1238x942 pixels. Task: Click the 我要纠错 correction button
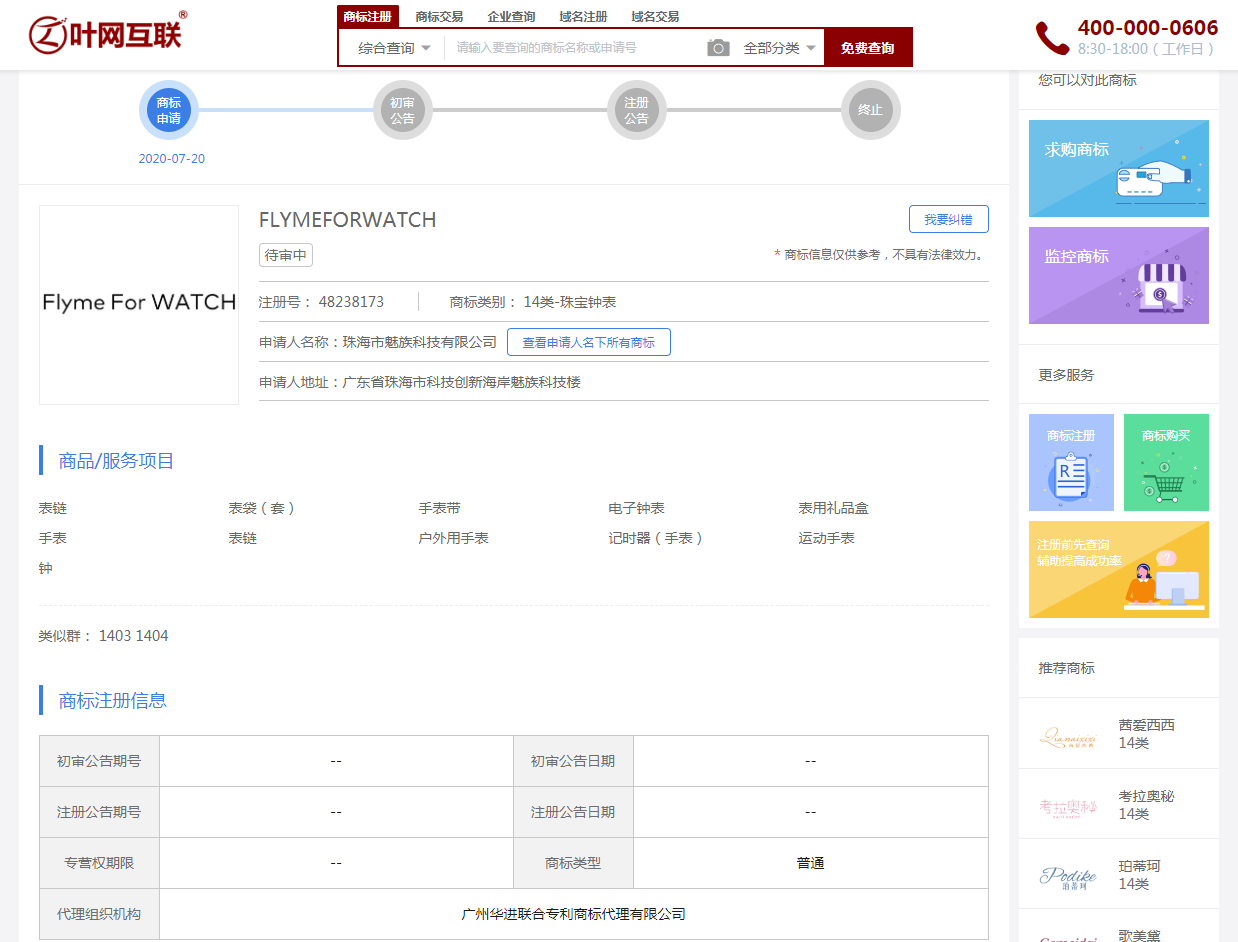[x=948, y=218]
